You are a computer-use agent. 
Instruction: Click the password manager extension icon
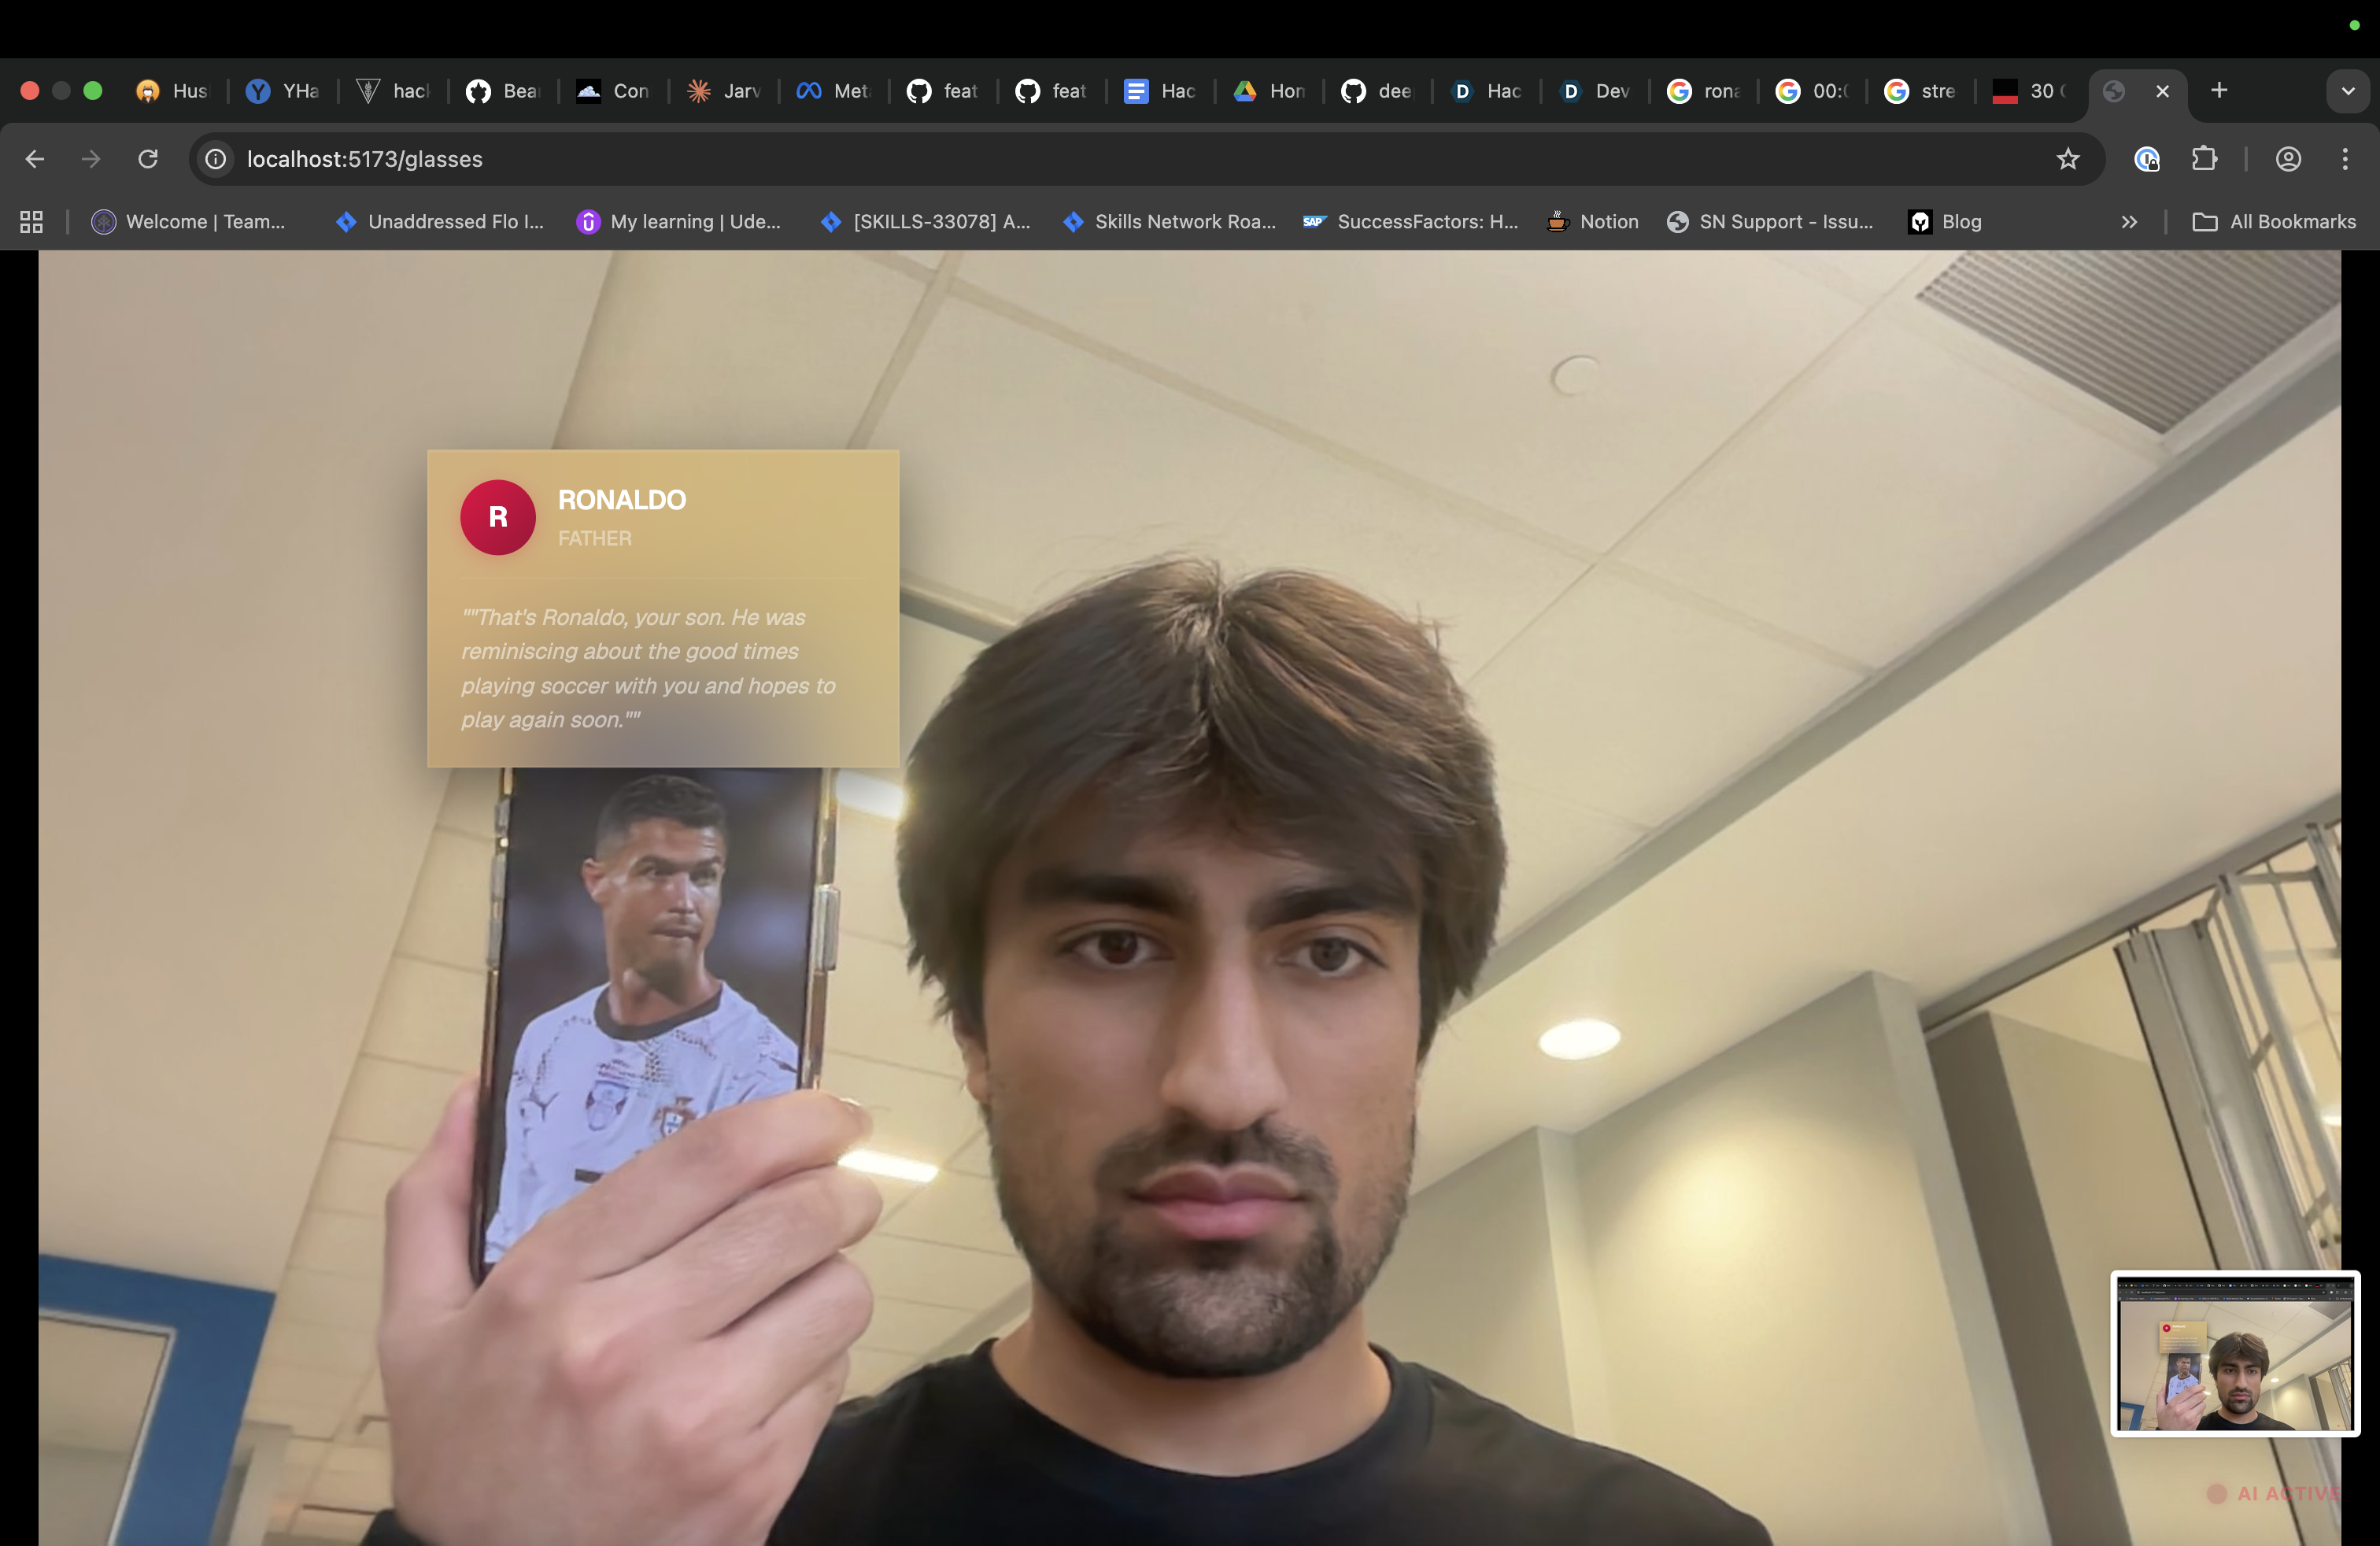click(2146, 159)
